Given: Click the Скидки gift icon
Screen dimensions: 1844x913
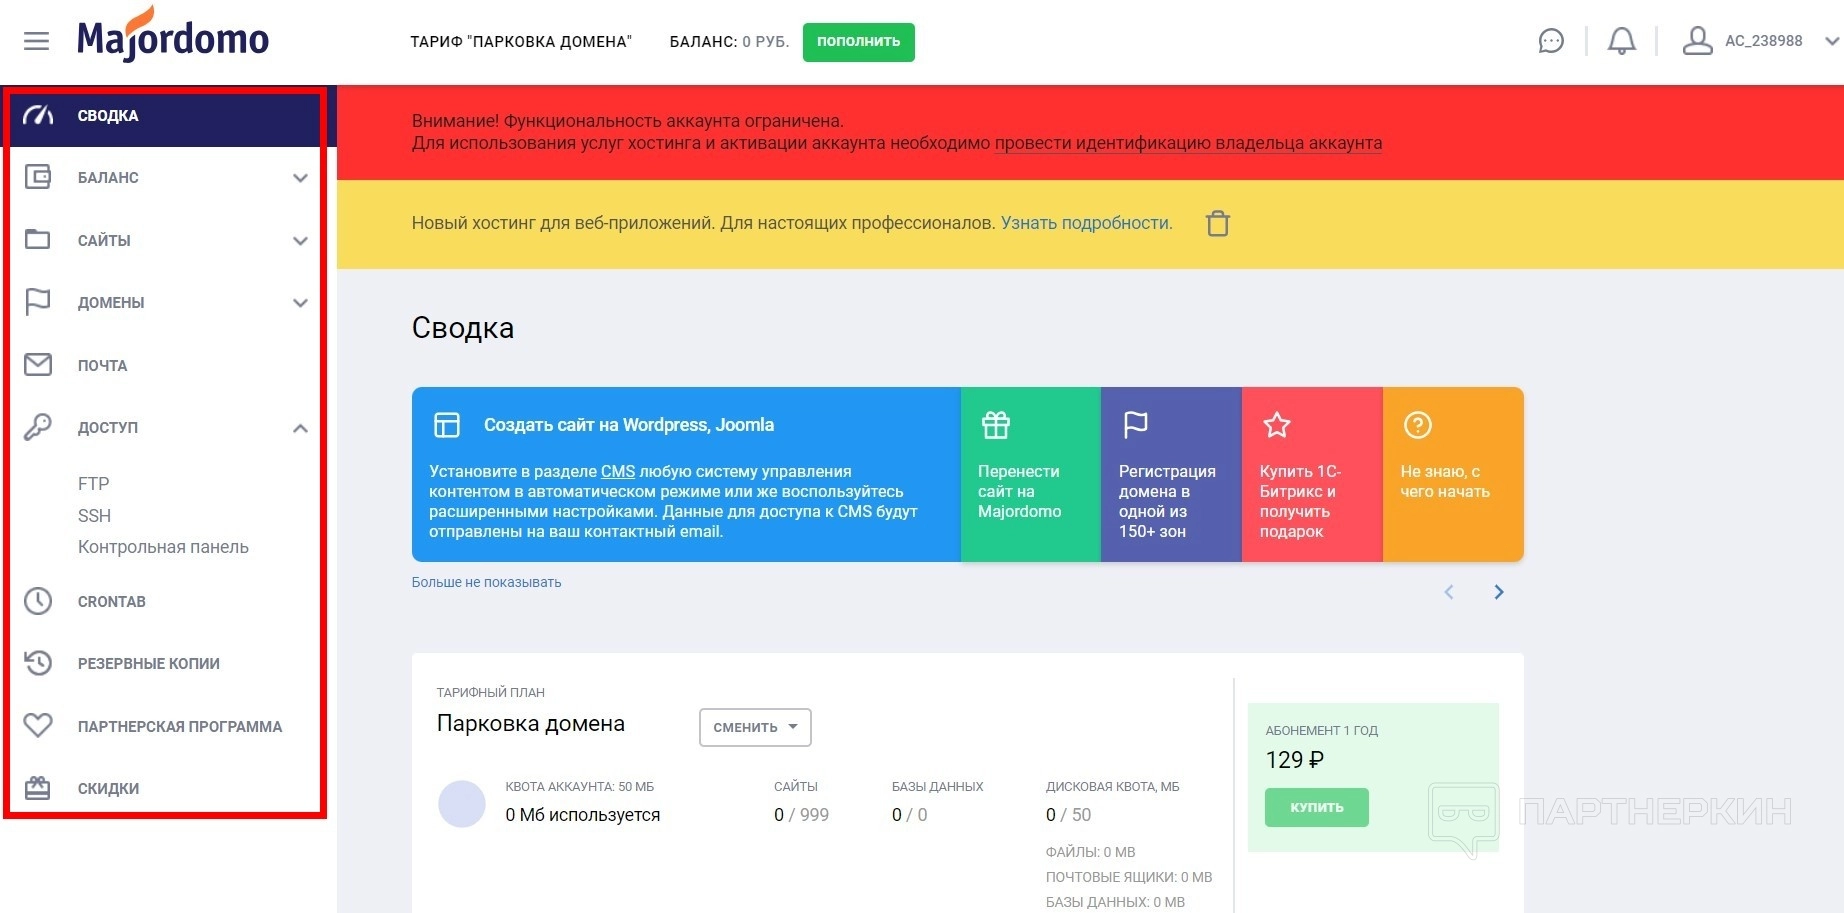Looking at the screenshot, I should [x=38, y=788].
